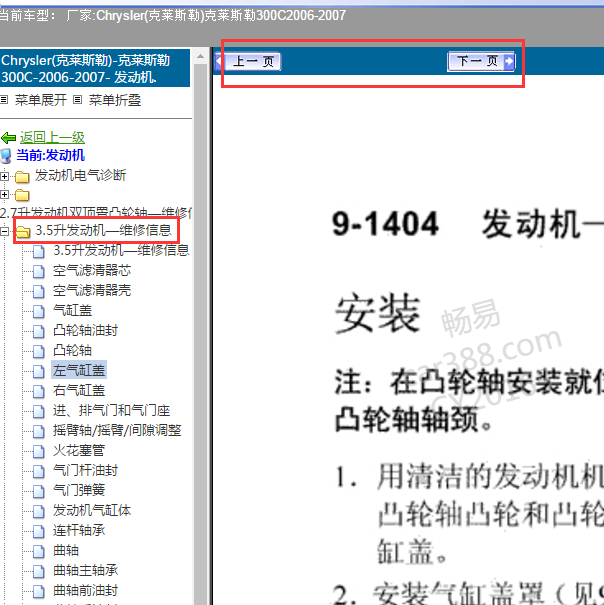Click the document icon beside 气缸盖
This screenshot has width=604, height=605.
click(39, 312)
